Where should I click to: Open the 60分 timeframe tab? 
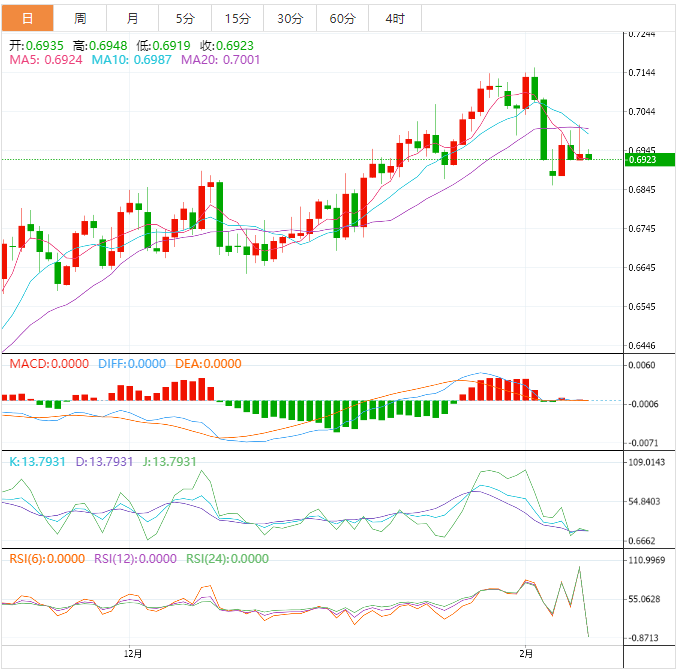pyautogui.click(x=342, y=18)
